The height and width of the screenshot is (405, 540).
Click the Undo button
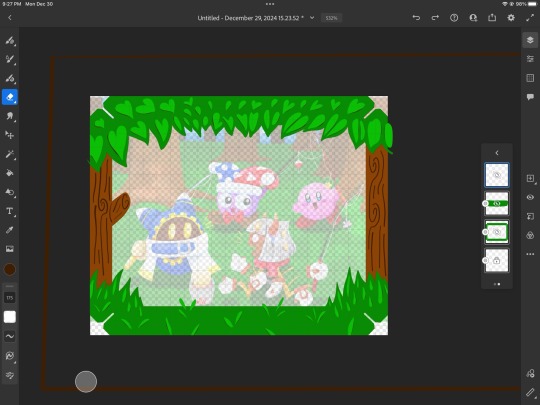click(416, 18)
